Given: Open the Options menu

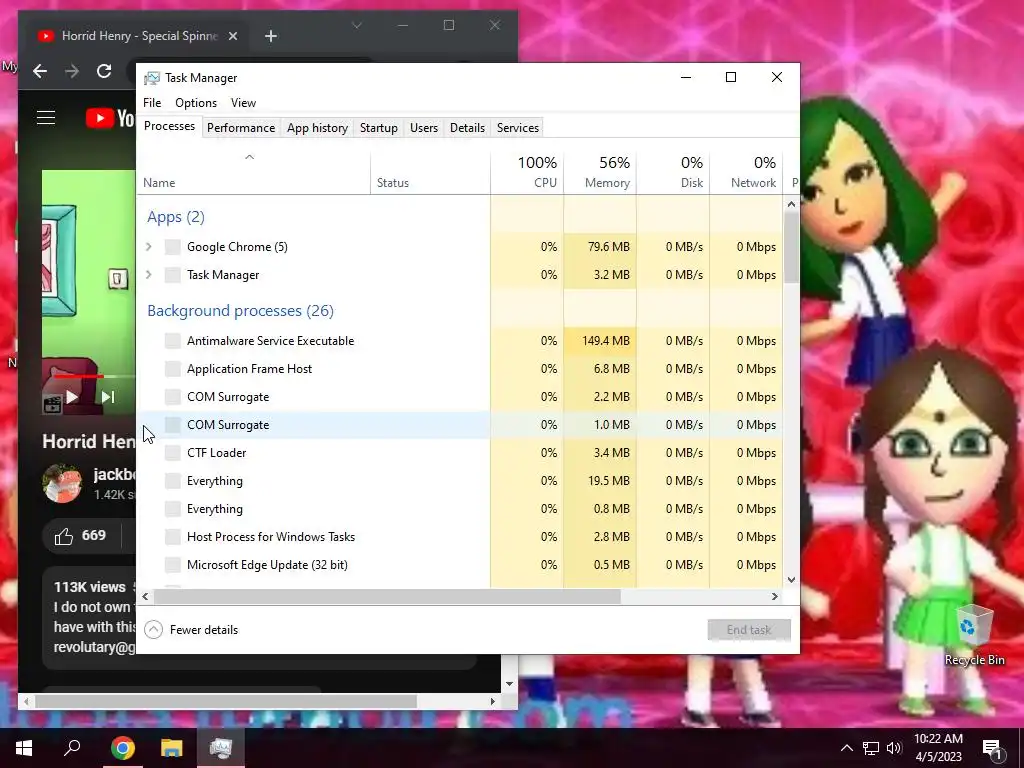Looking at the screenshot, I should click(x=196, y=103).
